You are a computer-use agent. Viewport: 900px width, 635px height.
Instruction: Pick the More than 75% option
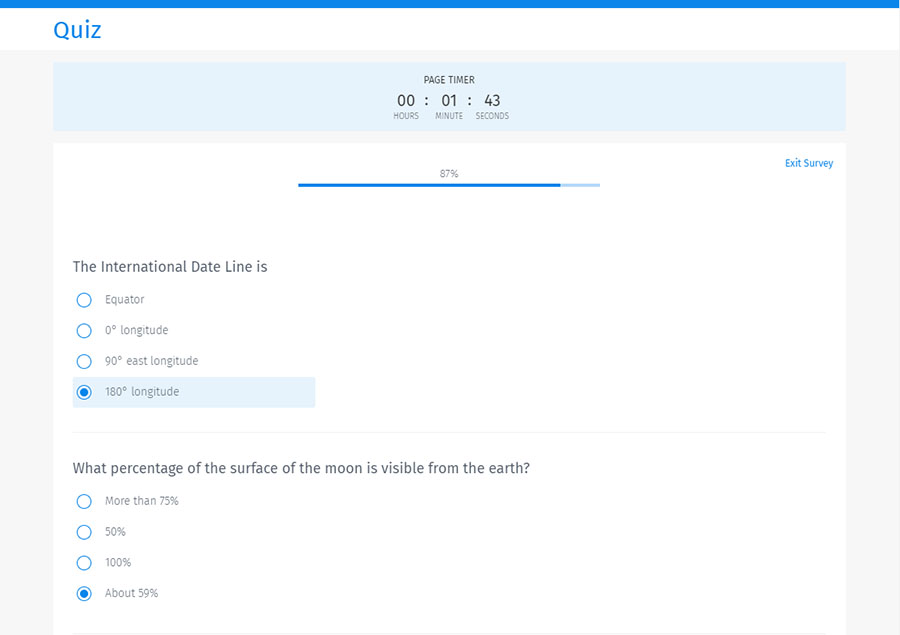click(x=84, y=501)
